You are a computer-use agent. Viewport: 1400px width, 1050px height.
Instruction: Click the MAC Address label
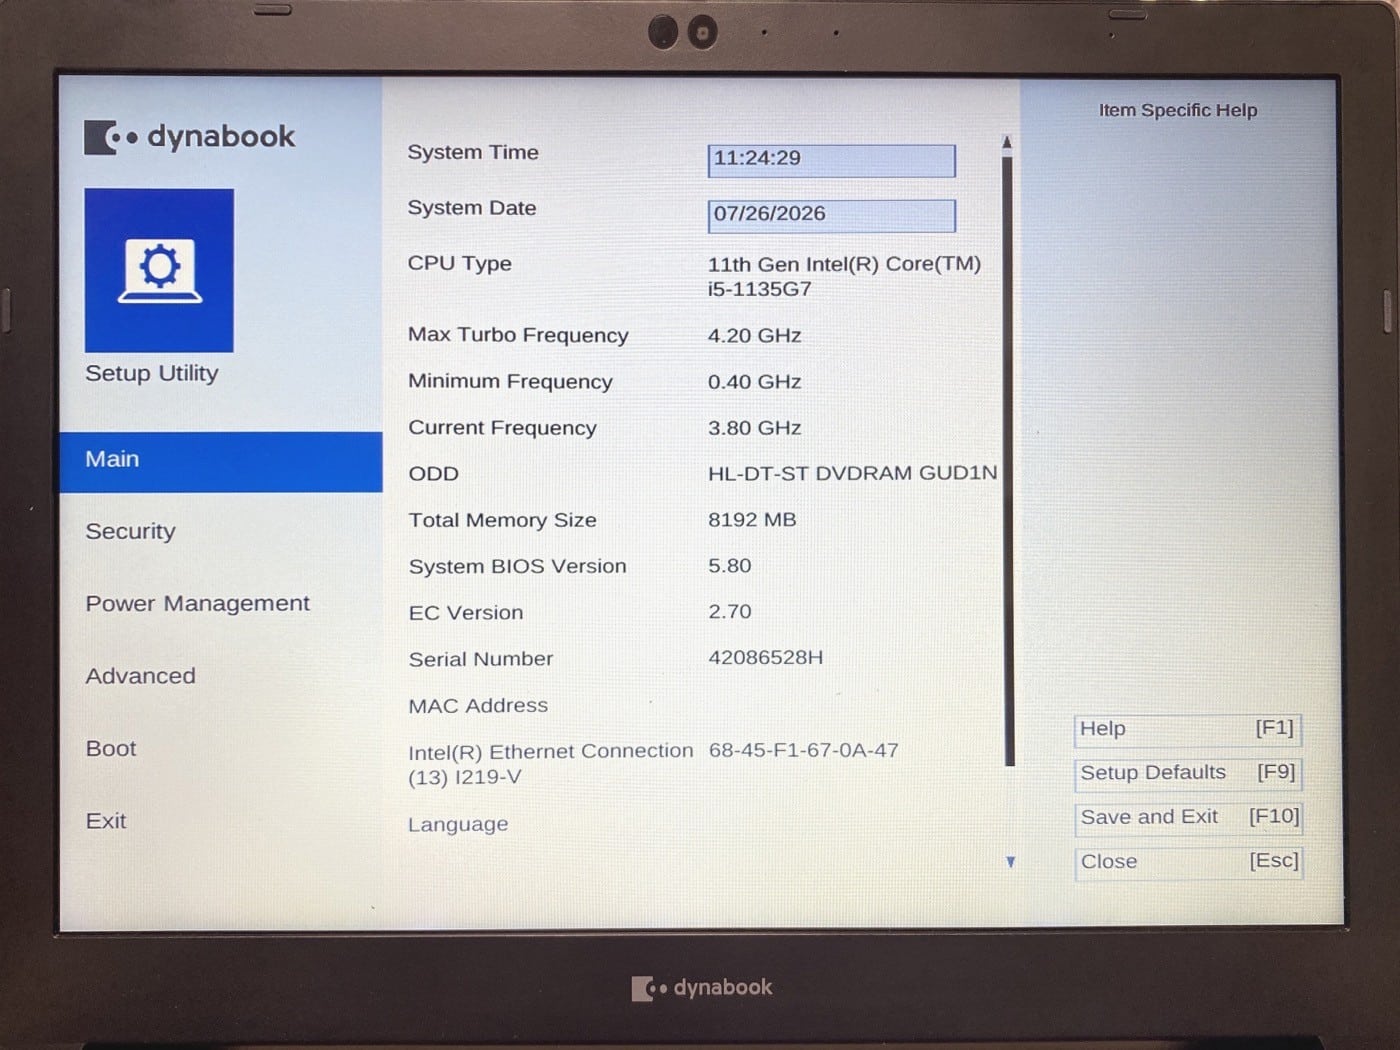coord(478,706)
